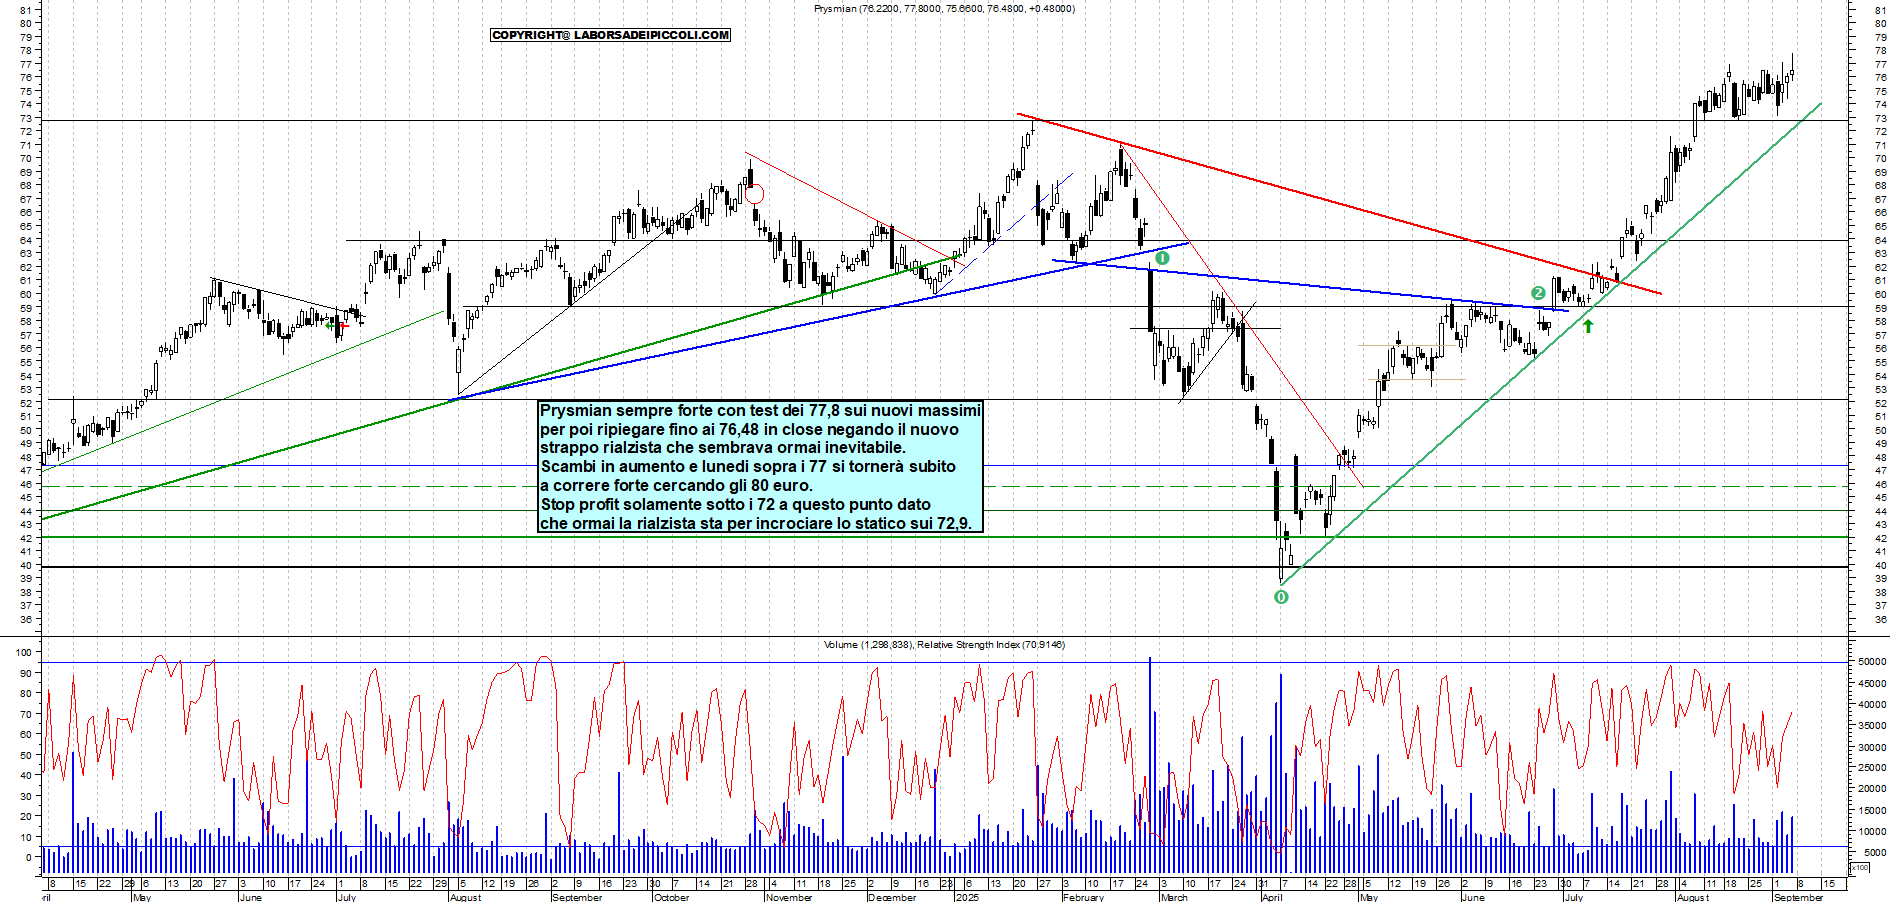The width and height of the screenshot is (1890, 902).
Task: Click the Prysmian chart title with OHLC values
Action: tap(944, 8)
